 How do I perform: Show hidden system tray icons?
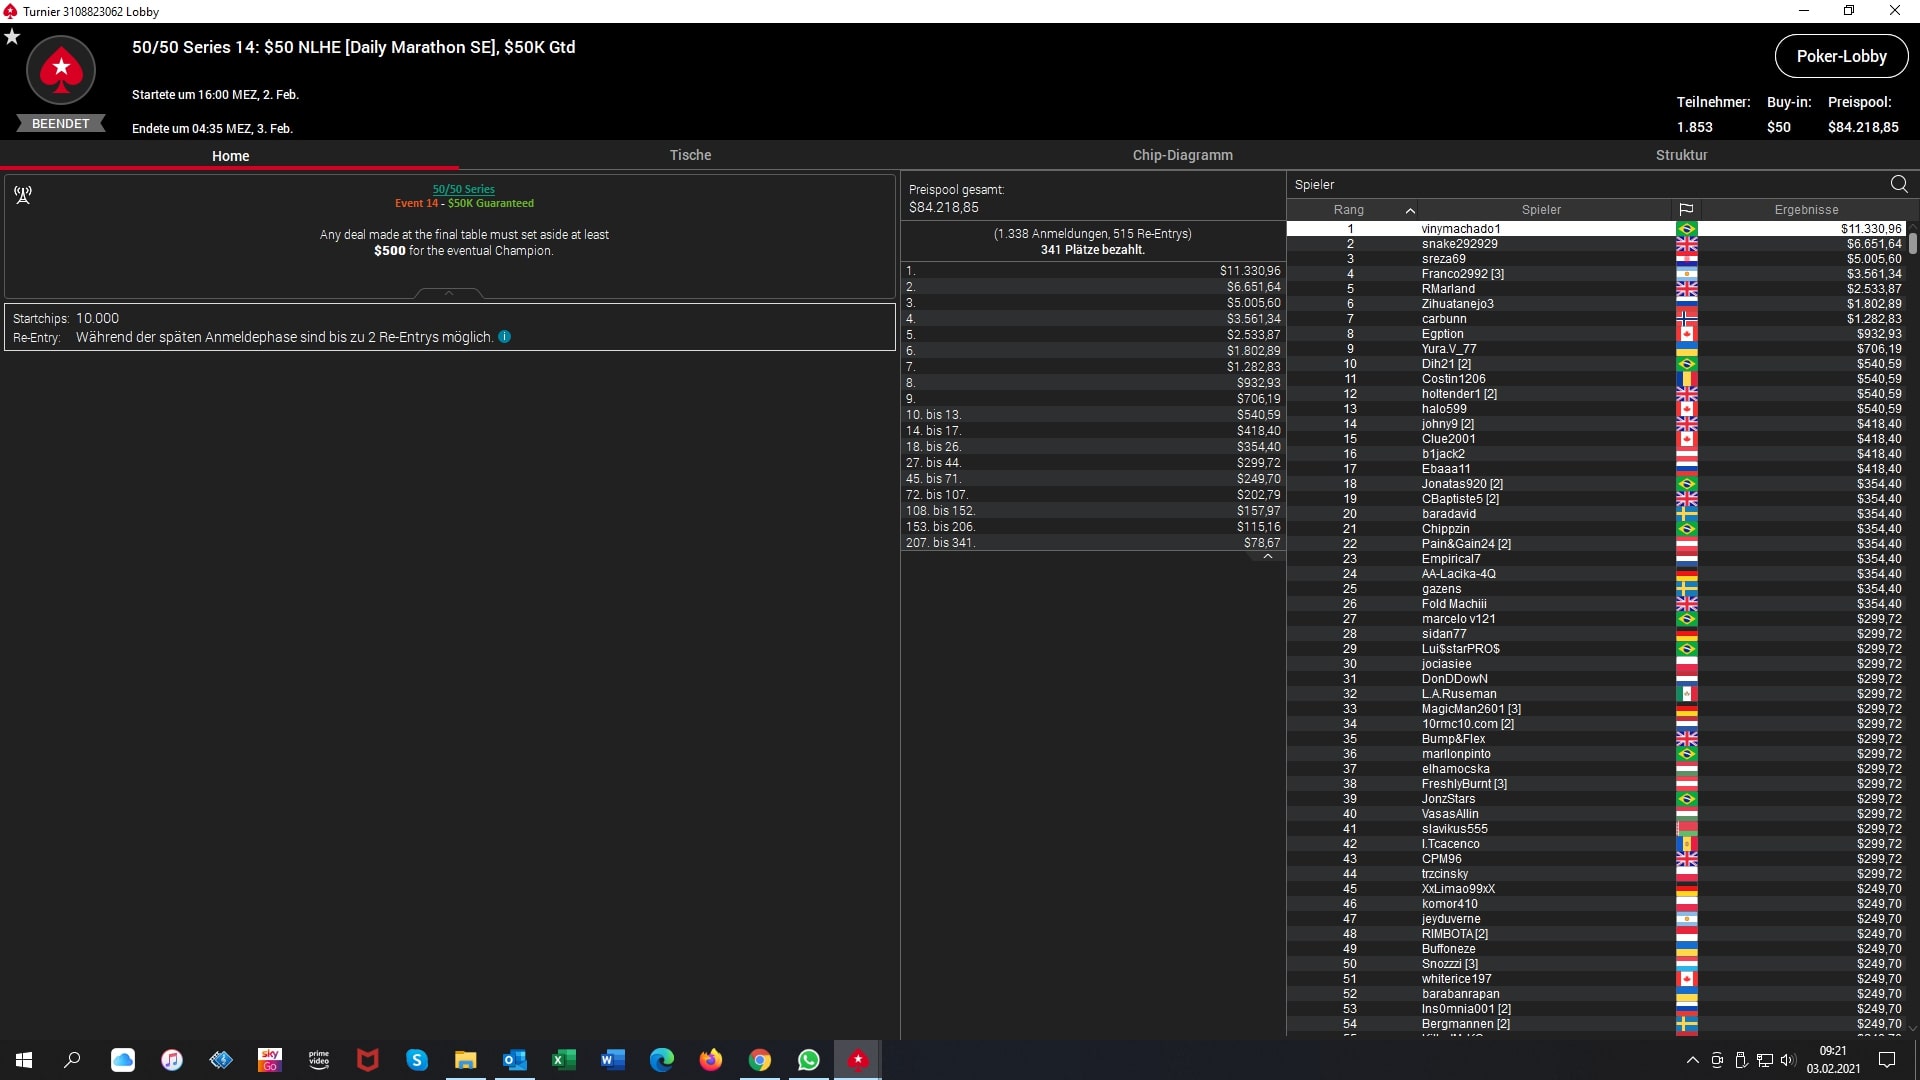click(x=1692, y=1060)
